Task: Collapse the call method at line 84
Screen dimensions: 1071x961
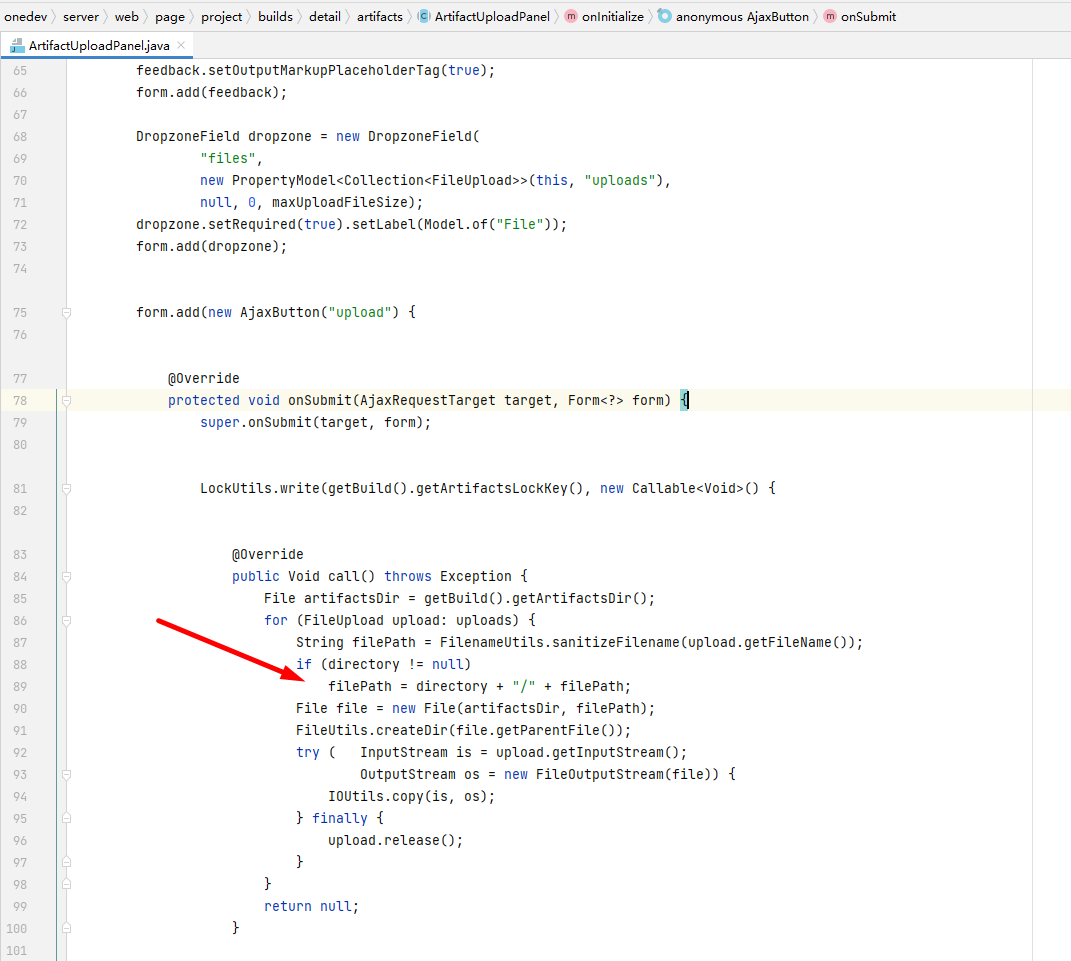Action: coord(65,576)
